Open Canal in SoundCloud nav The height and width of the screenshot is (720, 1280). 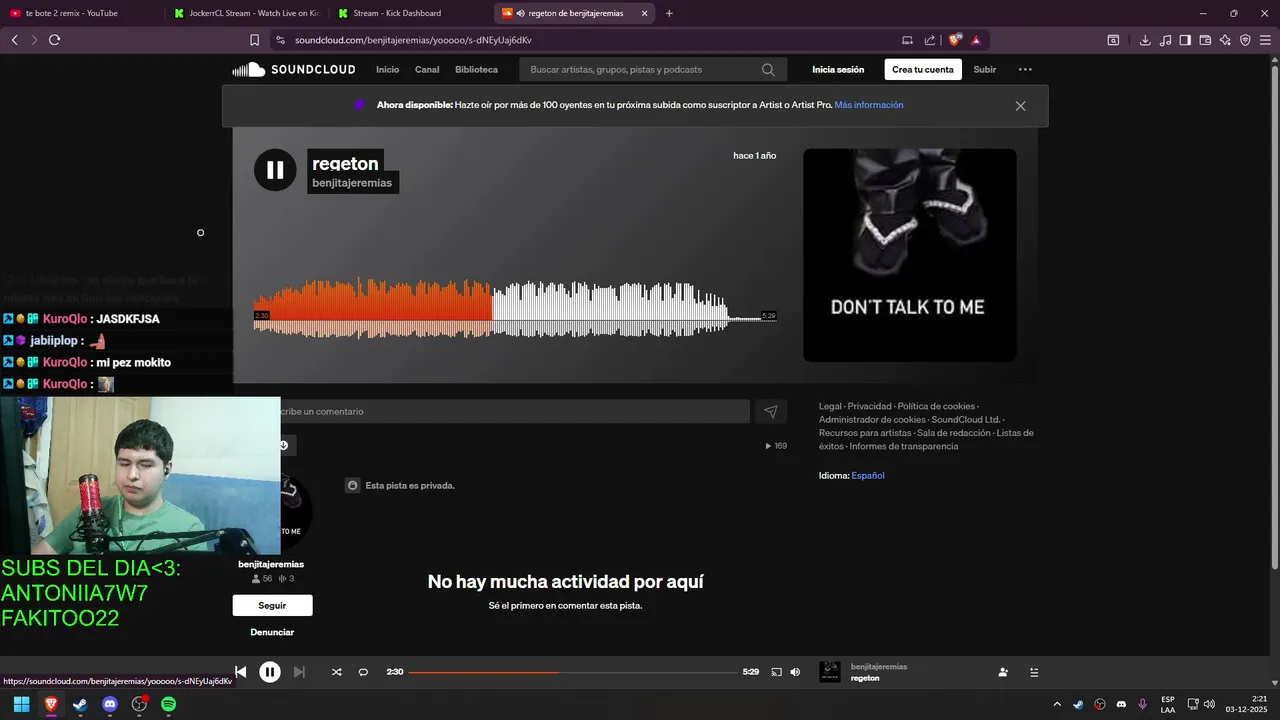point(427,70)
